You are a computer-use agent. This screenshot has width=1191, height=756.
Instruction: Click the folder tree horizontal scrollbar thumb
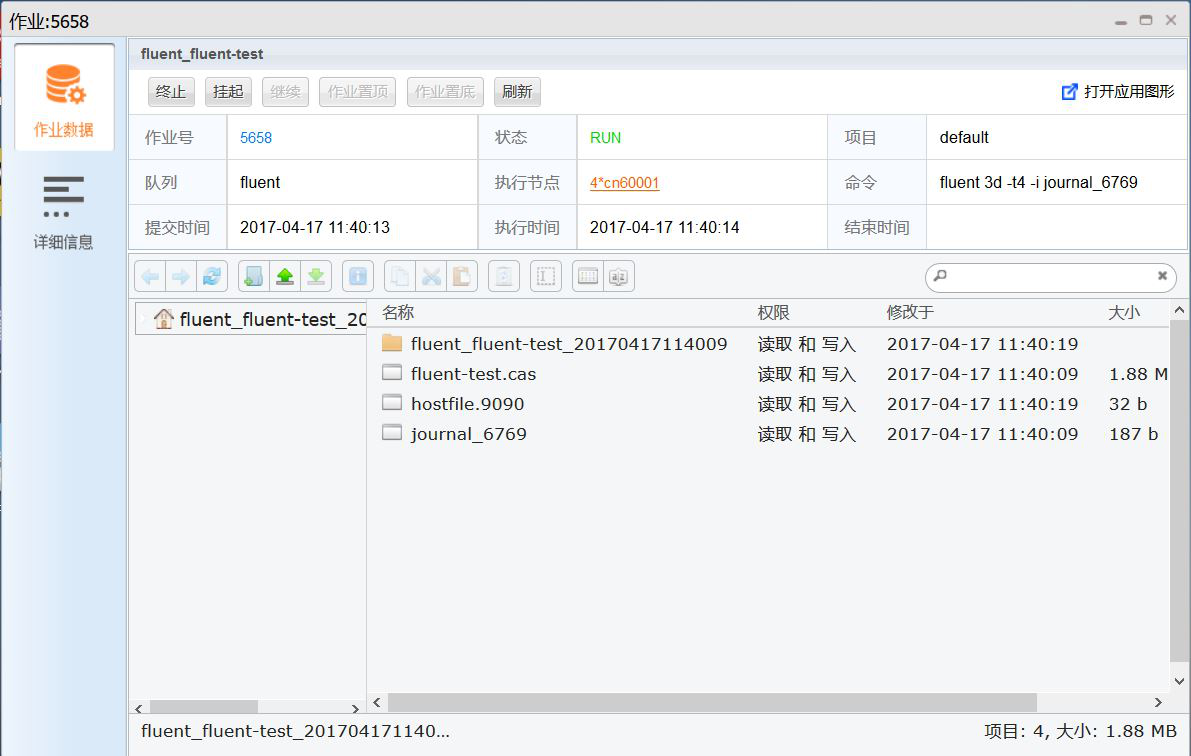pos(204,707)
